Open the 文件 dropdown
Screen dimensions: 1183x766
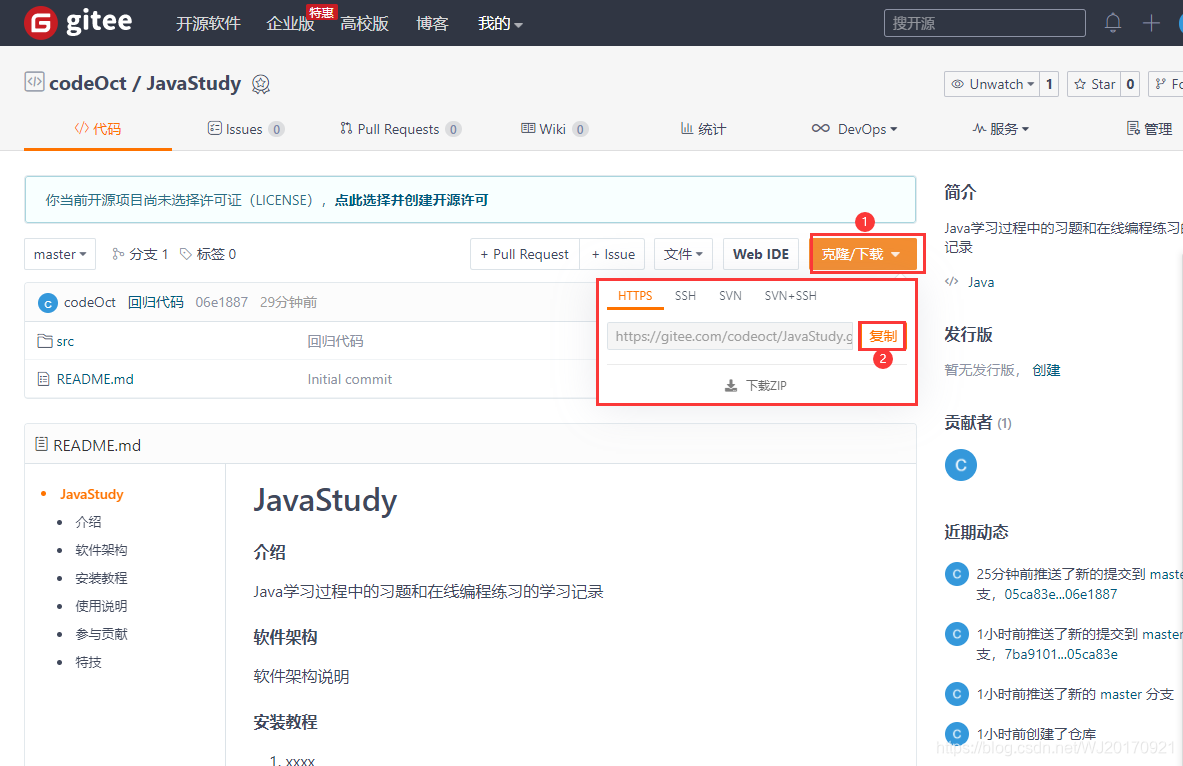[683, 254]
